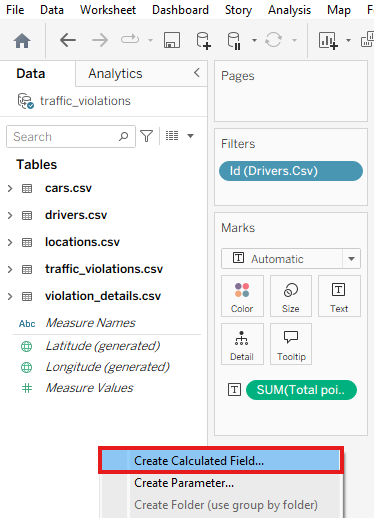Open the Tooltip marks card button
Viewport: 374px width, 518px height.
pyautogui.click(x=291, y=344)
